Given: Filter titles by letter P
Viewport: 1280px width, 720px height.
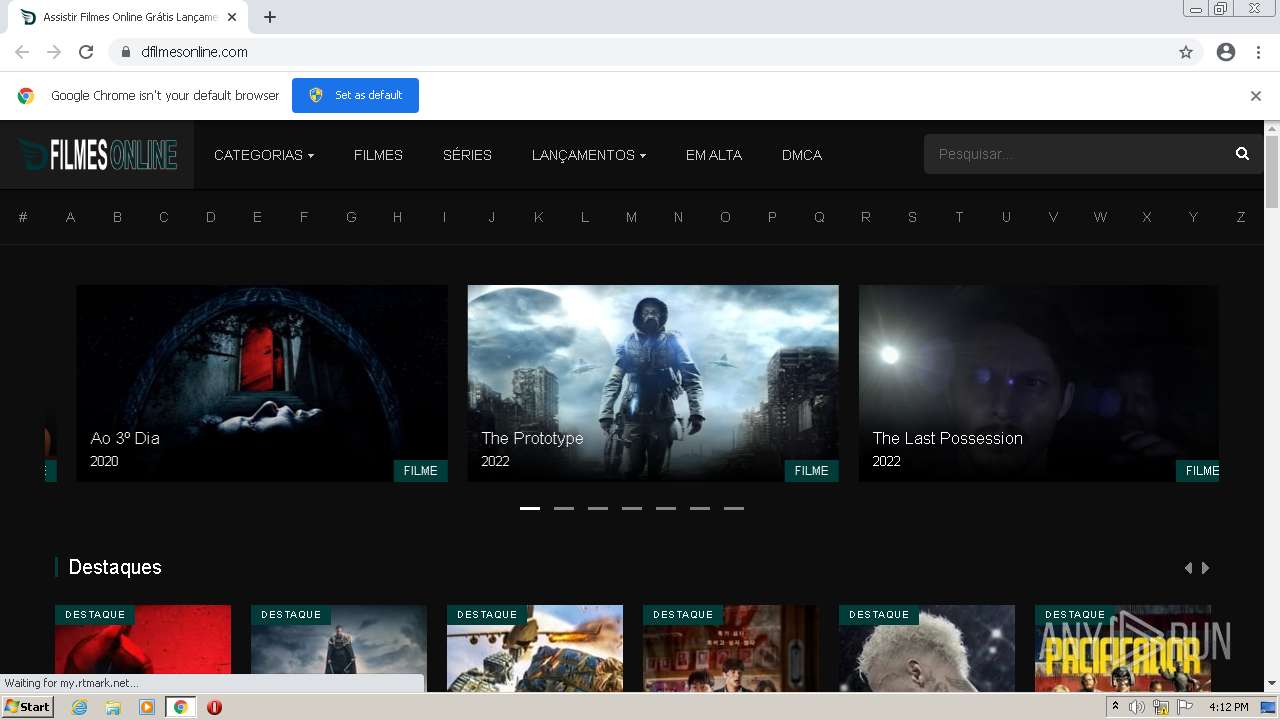Looking at the screenshot, I should [x=772, y=217].
